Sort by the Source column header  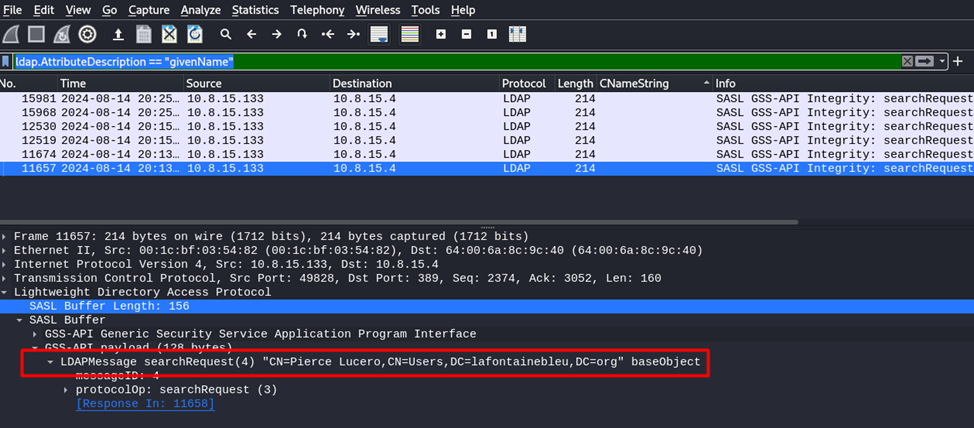(x=257, y=83)
